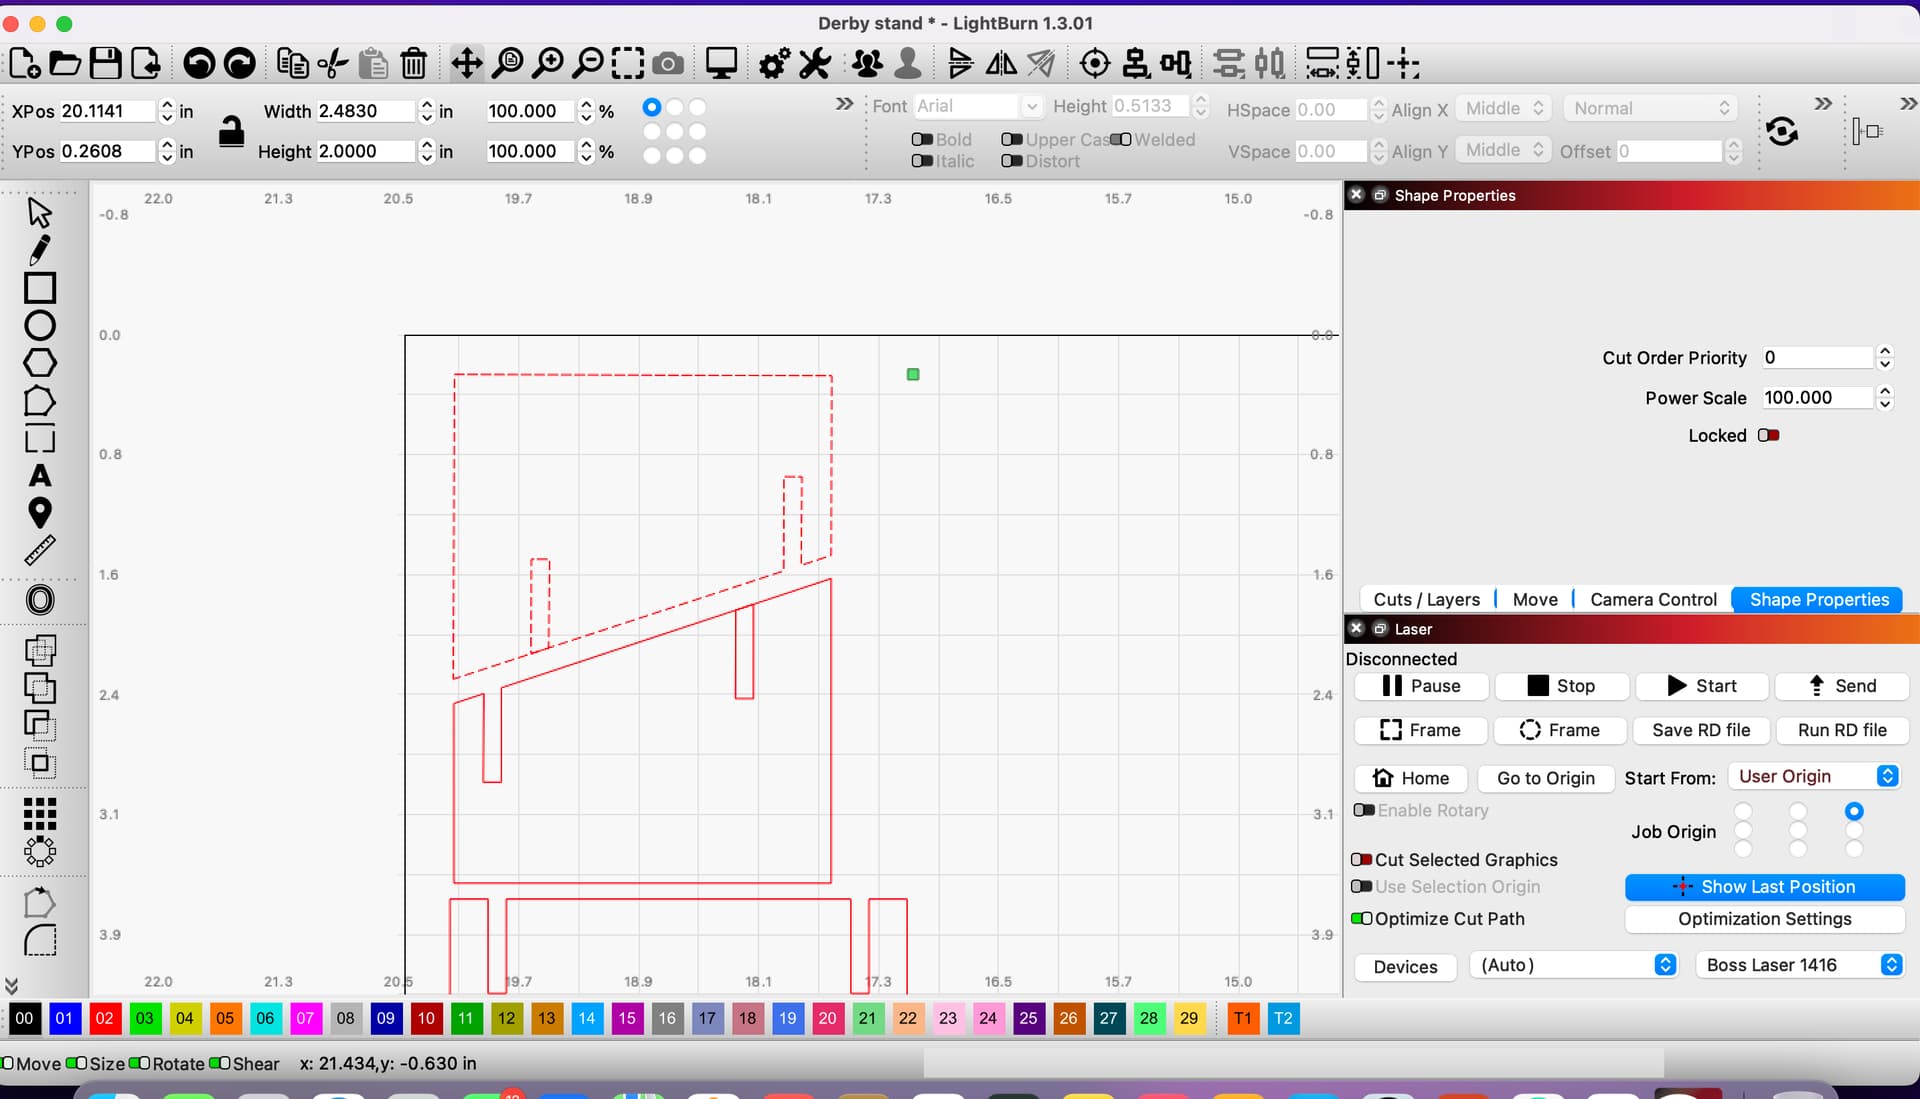This screenshot has width=1920, height=1099.
Task: Select the Polygon hexagon tool
Action: [39, 363]
